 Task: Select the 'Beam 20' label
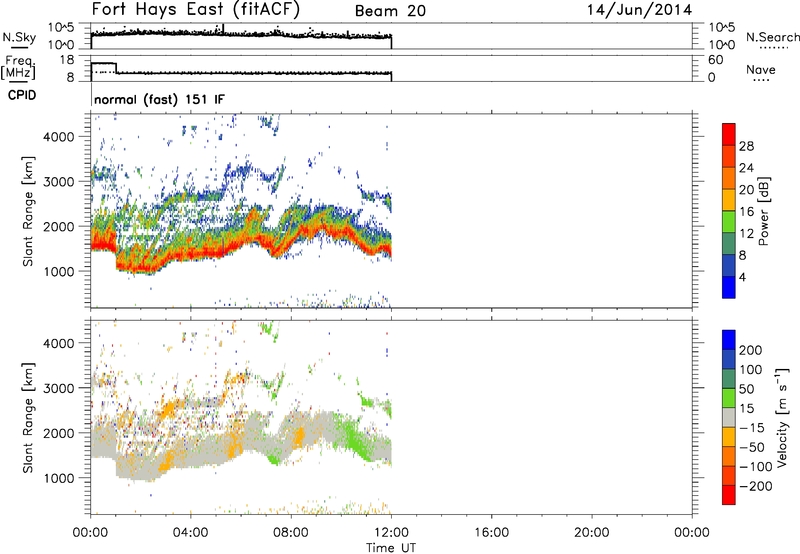coord(390,11)
